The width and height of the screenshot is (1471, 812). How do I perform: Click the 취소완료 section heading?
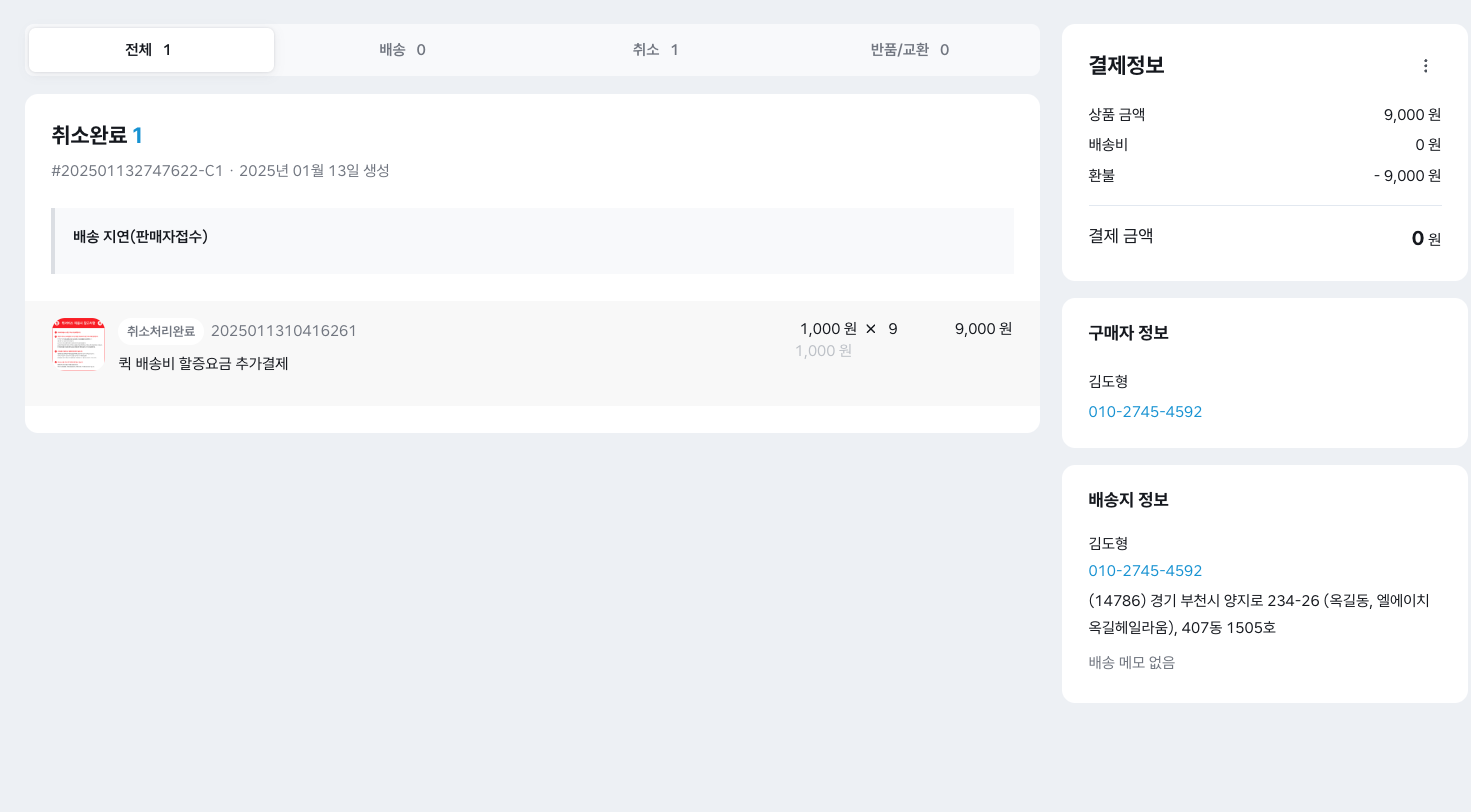point(90,135)
